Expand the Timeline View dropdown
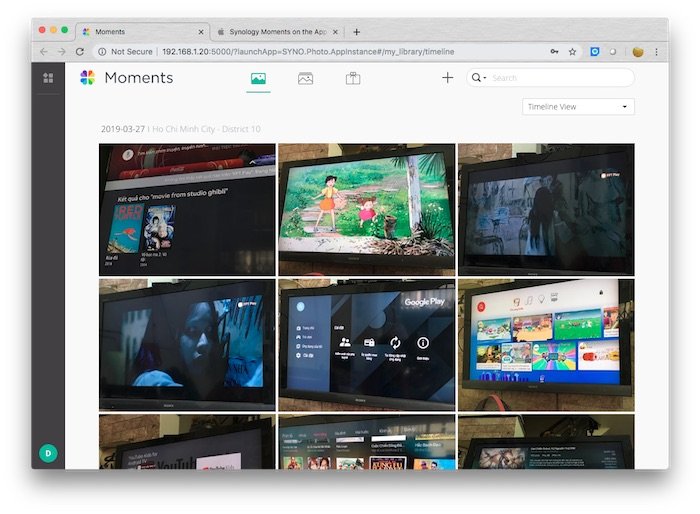Viewport: 700px width, 514px height. point(578,107)
